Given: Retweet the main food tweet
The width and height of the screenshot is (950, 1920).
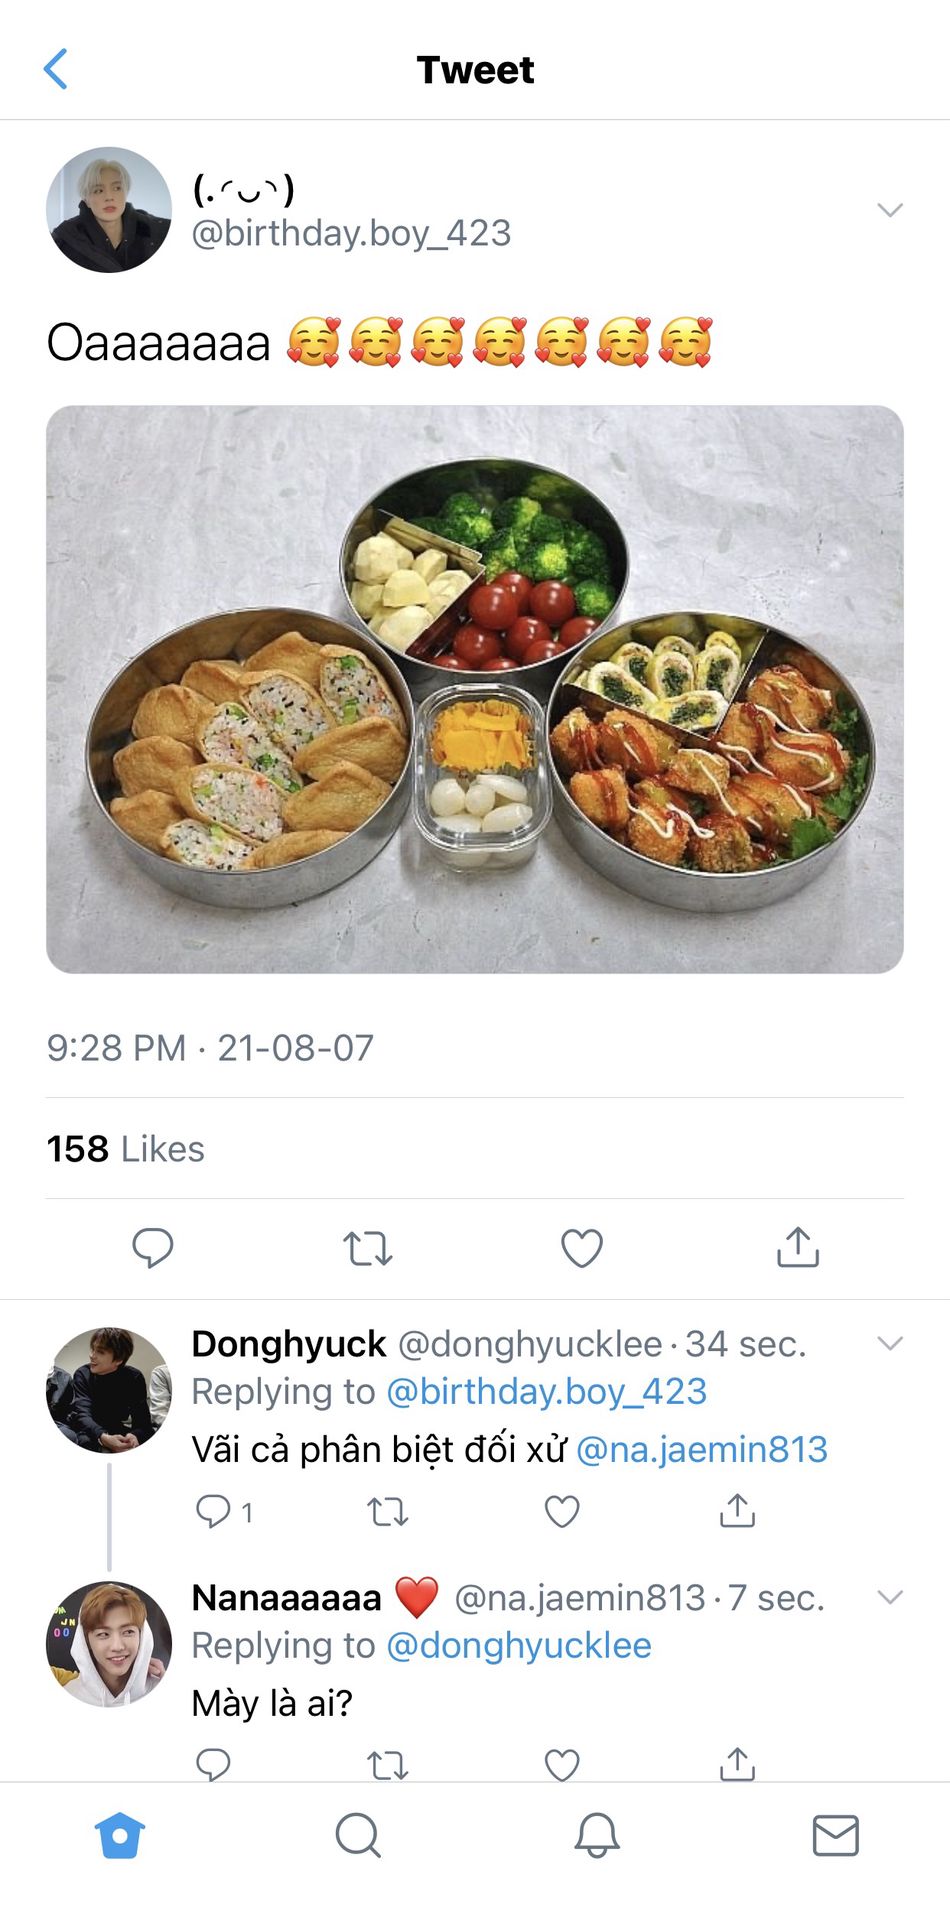Looking at the screenshot, I should tap(367, 1248).
